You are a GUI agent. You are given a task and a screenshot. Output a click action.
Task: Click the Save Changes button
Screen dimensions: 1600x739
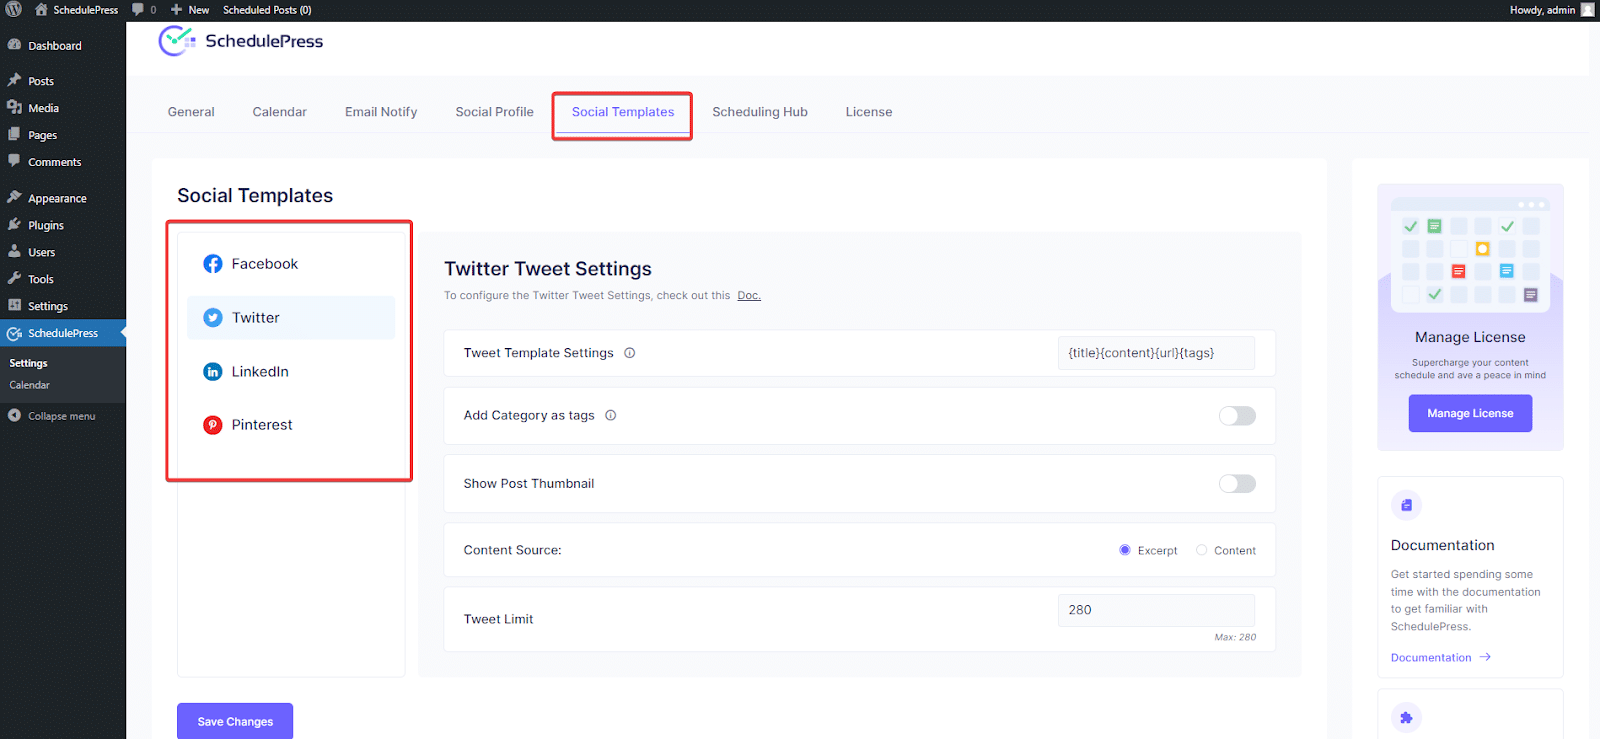click(235, 721)
